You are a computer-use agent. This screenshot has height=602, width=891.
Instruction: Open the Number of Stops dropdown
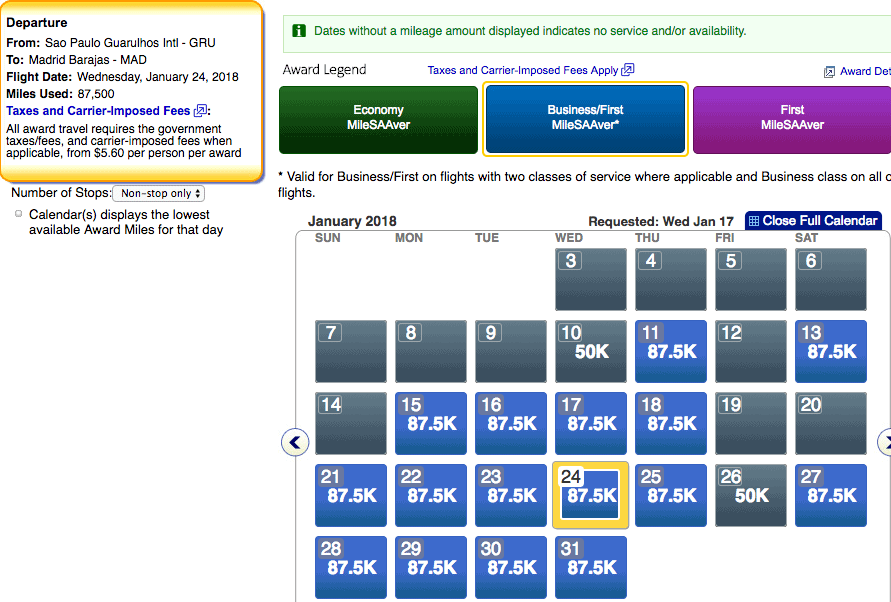coord(159,193)
